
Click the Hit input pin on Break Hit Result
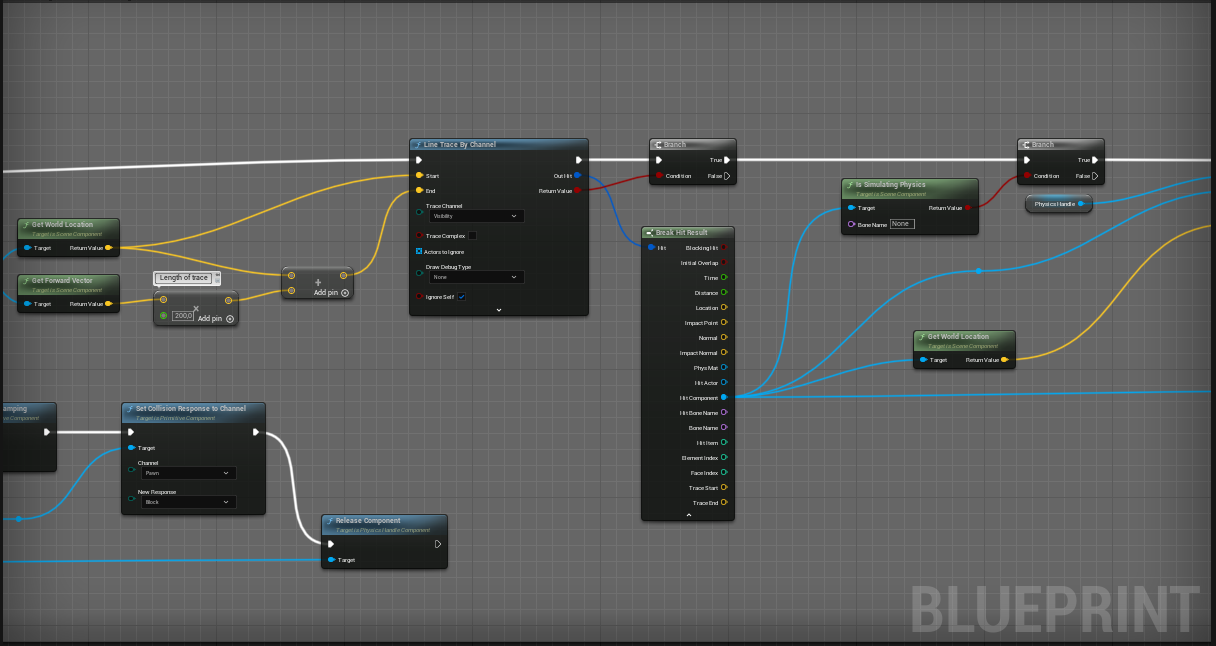click(x=651, y=247)
